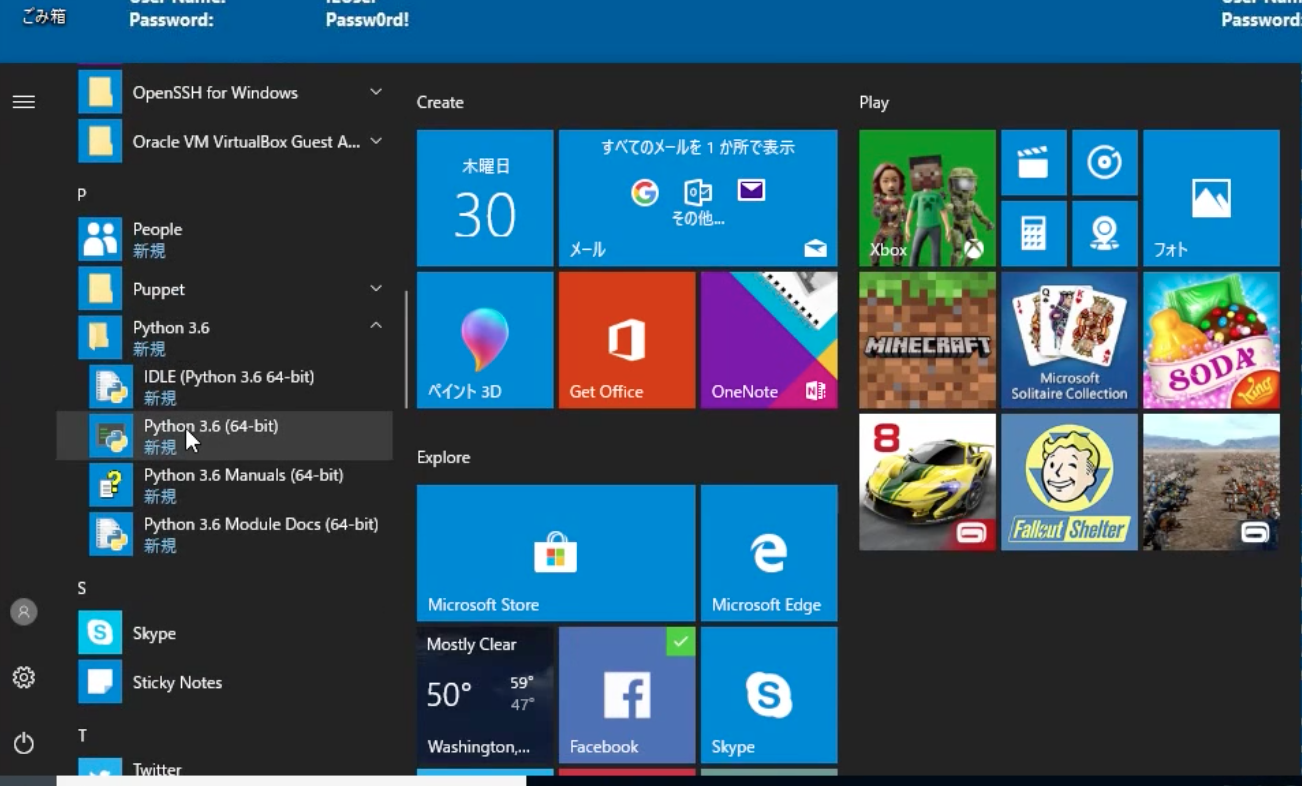Open the Movies & TV small tile
1302x786 pixels.
[1033, 163]
